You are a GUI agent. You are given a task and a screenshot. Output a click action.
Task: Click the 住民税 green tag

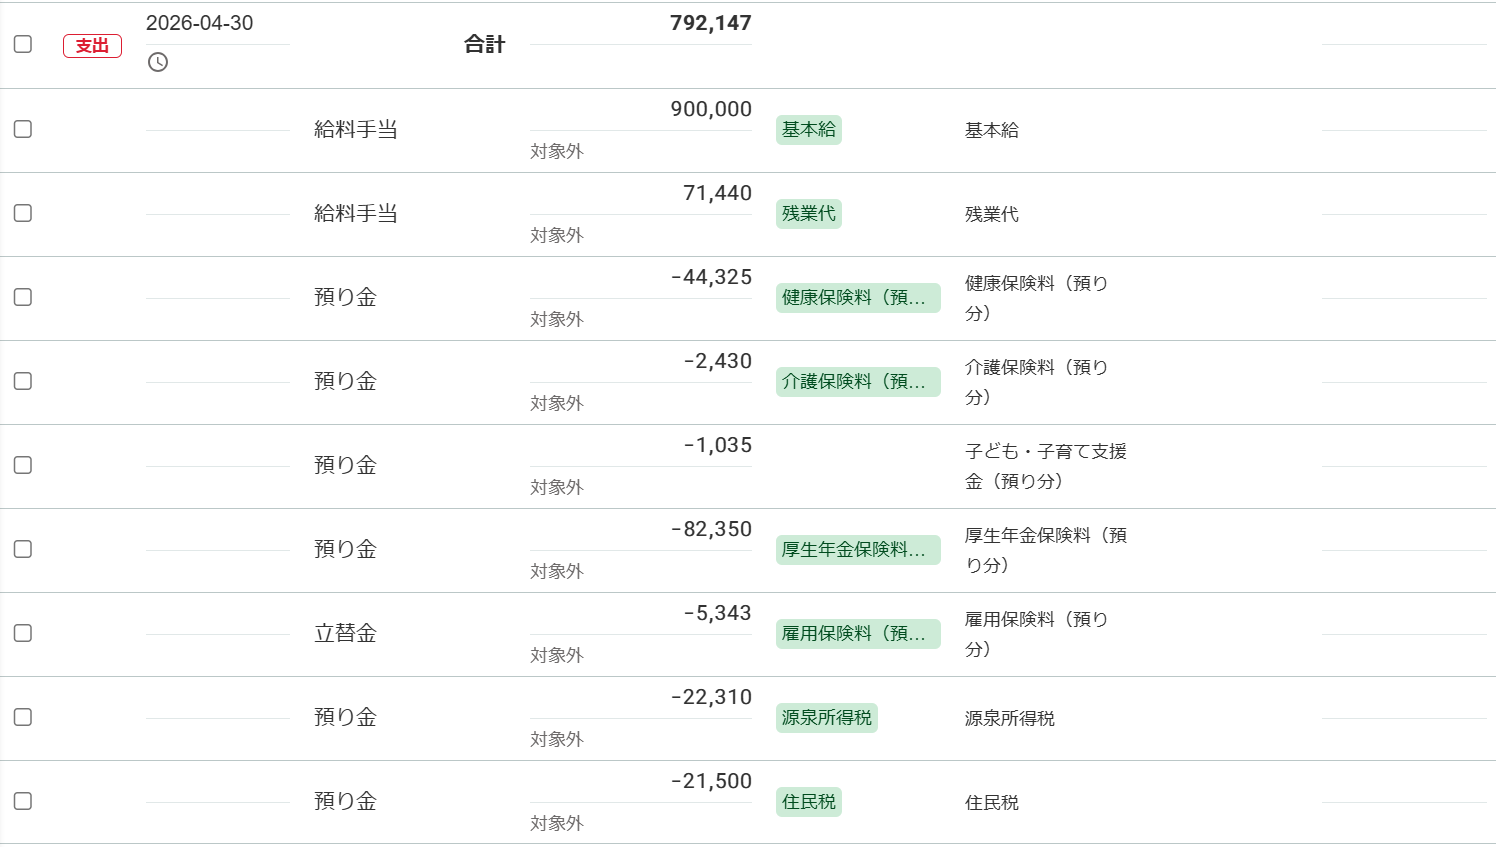[808, 802]
